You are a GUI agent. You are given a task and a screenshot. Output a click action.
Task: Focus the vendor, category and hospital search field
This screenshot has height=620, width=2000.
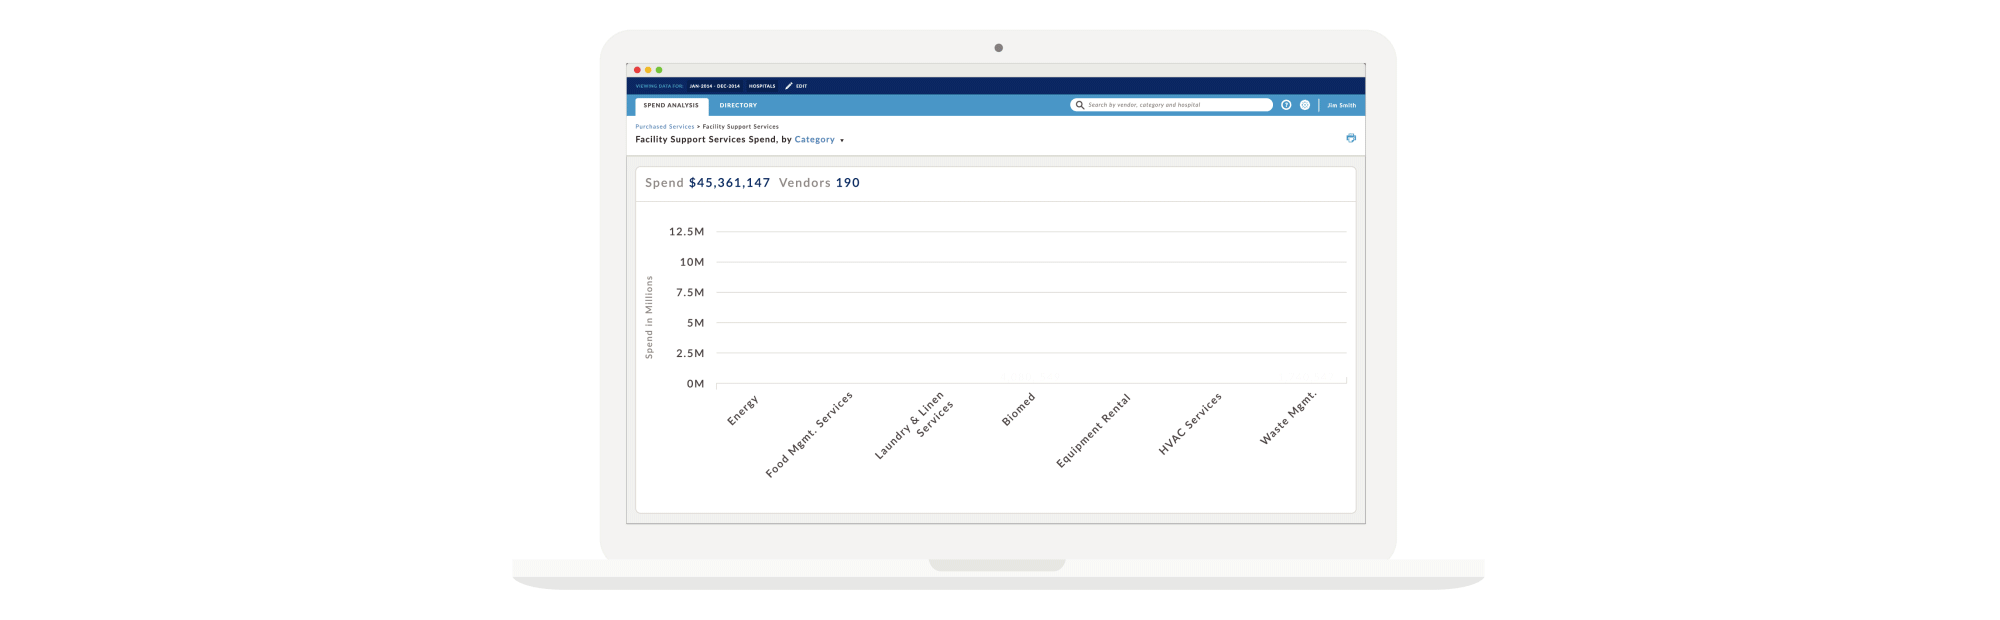click(1171, 105)
